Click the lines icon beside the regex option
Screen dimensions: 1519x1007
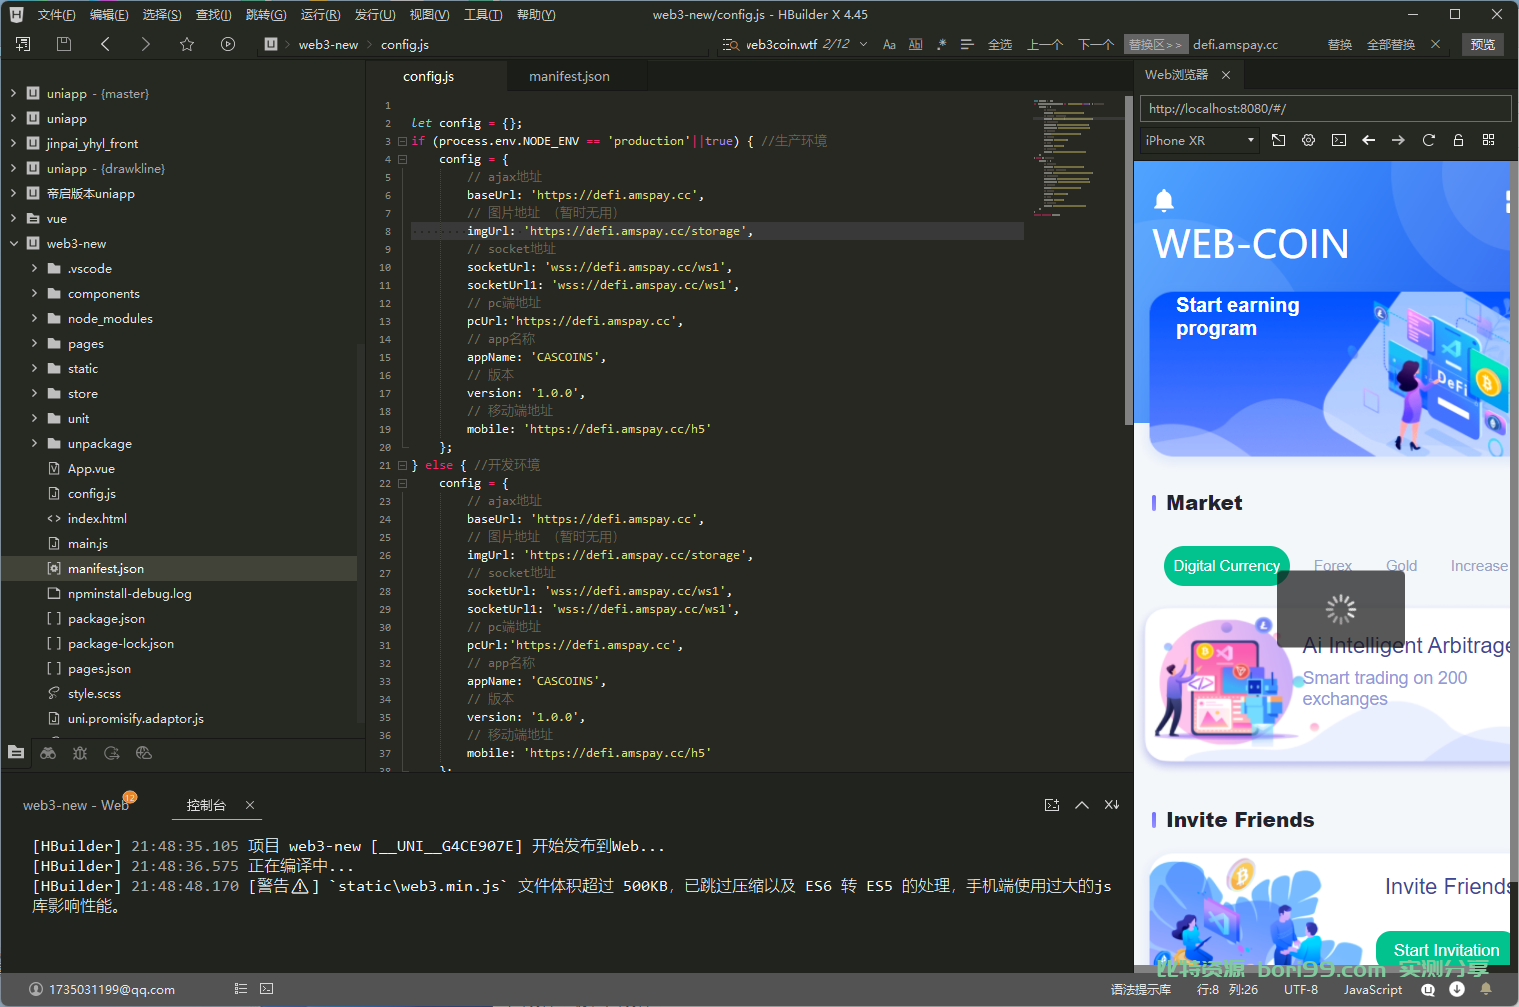[x=967, y=44]
